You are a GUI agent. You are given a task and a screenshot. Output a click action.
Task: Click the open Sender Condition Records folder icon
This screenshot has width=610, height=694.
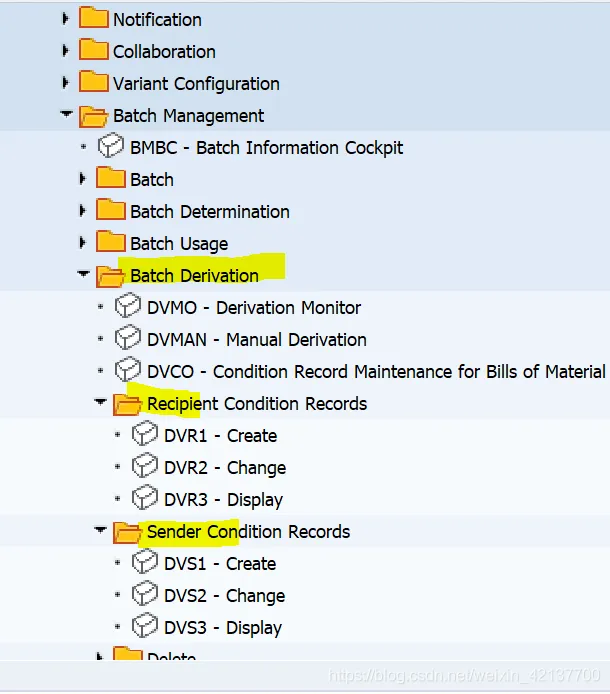click(127, 532)
